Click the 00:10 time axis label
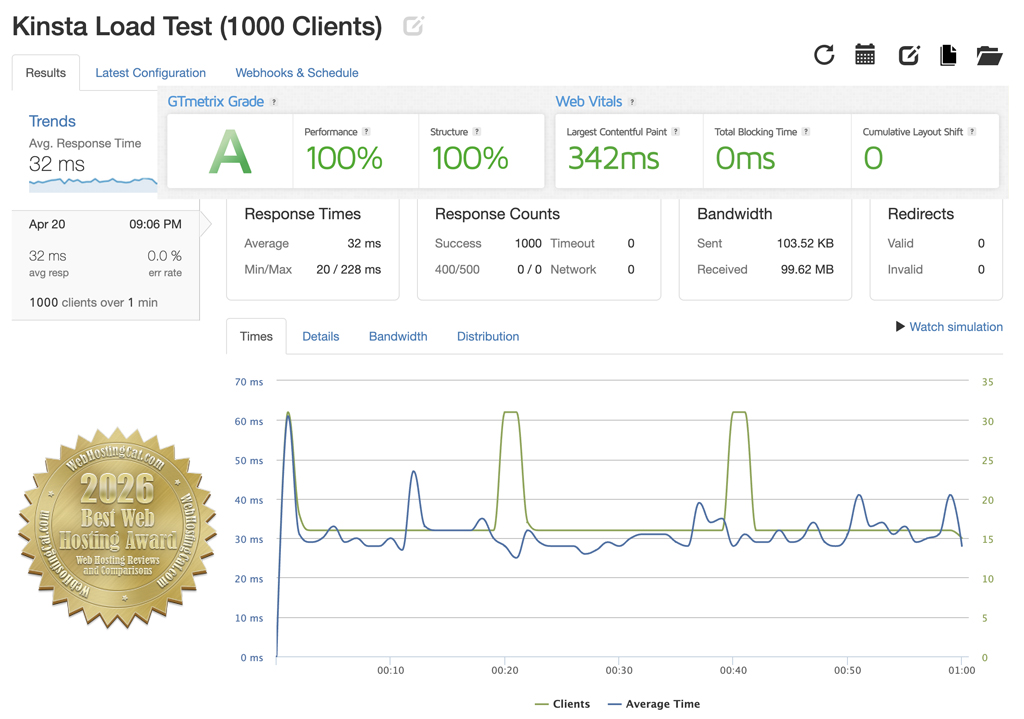The image size is (1024, 719). pyautogui.click(x=391, y=670)
